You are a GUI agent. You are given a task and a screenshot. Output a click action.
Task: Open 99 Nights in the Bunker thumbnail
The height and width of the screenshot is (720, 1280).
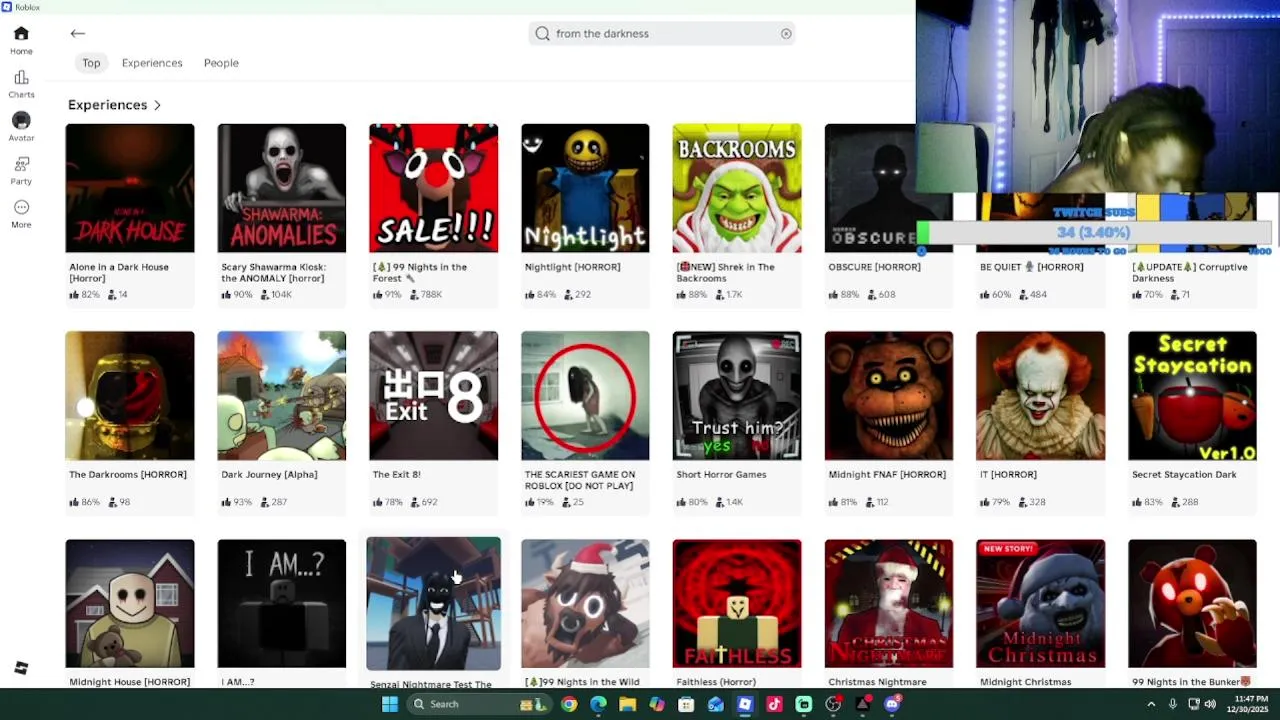(x=1192, y=604)
